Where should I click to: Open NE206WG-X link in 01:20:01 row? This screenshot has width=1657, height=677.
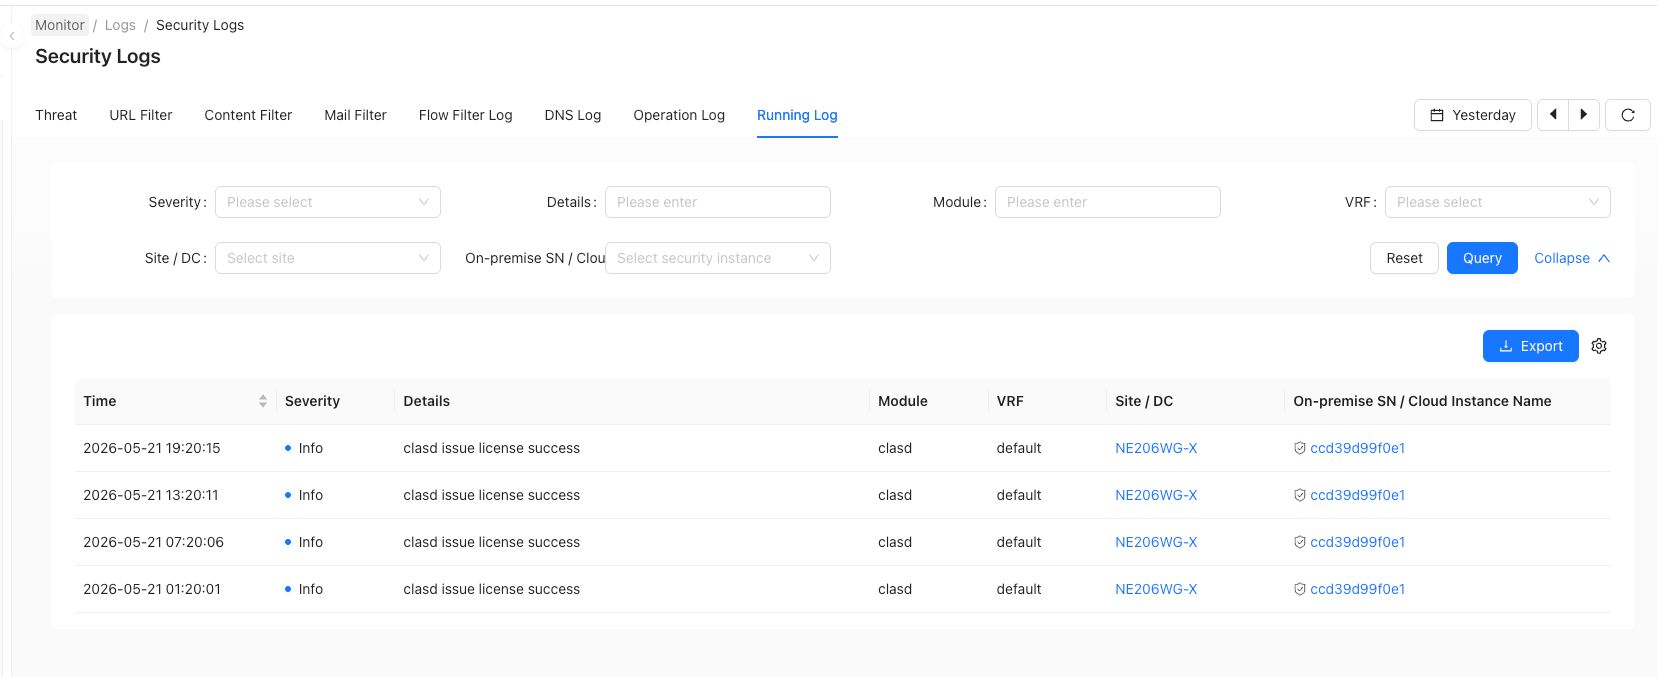(x=1156, y=589)
